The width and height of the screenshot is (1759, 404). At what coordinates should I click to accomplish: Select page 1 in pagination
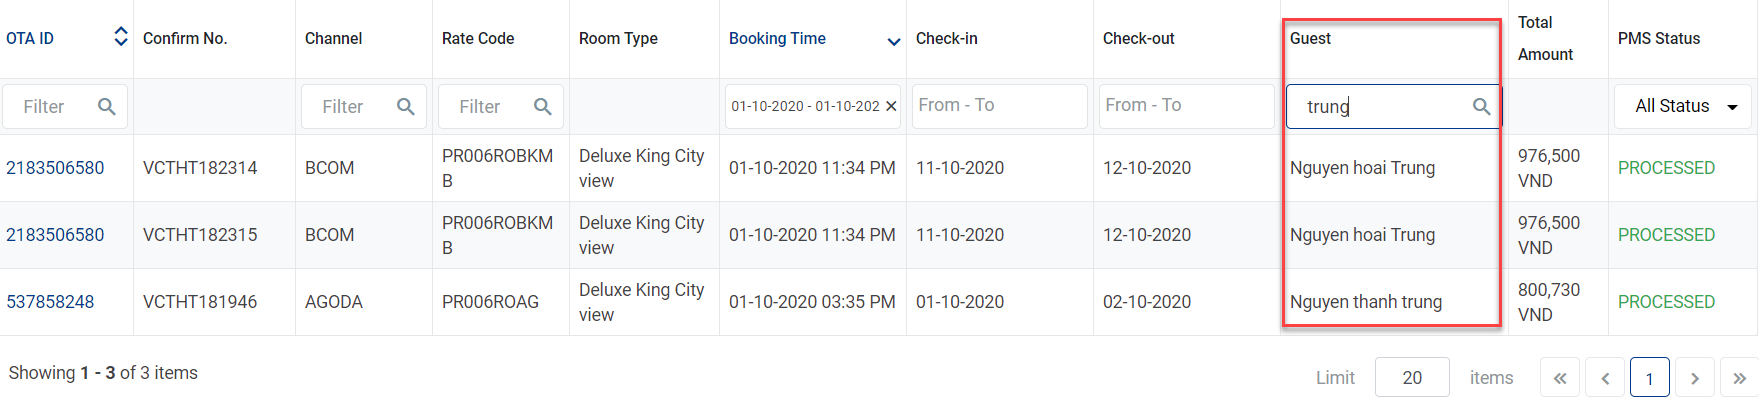[1649, 378]
